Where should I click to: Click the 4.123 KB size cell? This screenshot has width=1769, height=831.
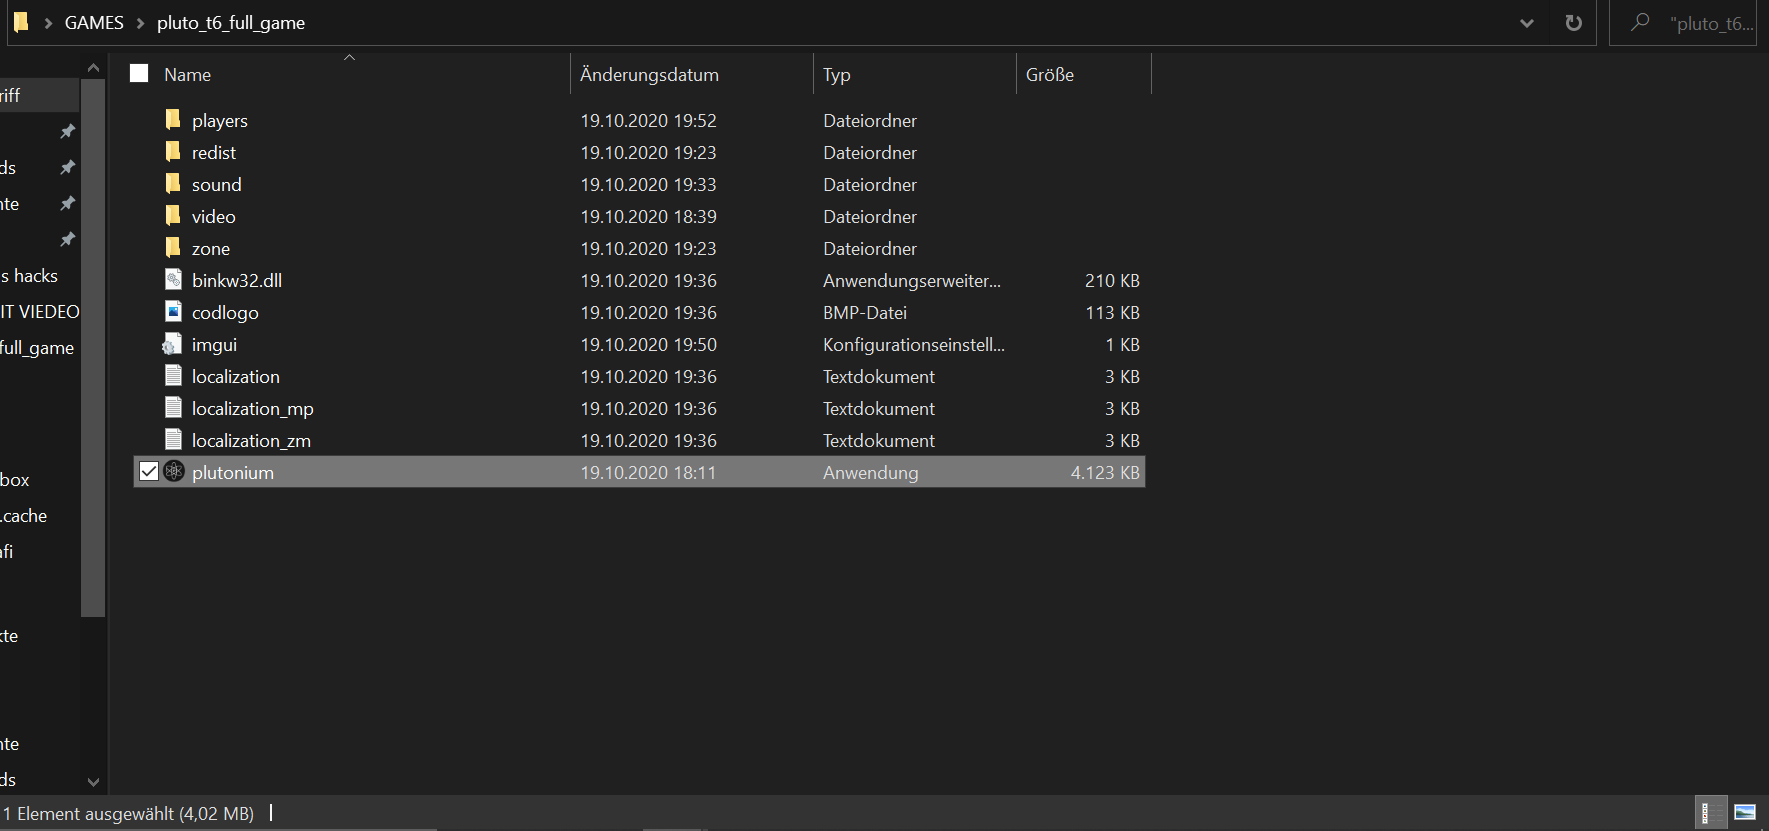[1105, 472]
